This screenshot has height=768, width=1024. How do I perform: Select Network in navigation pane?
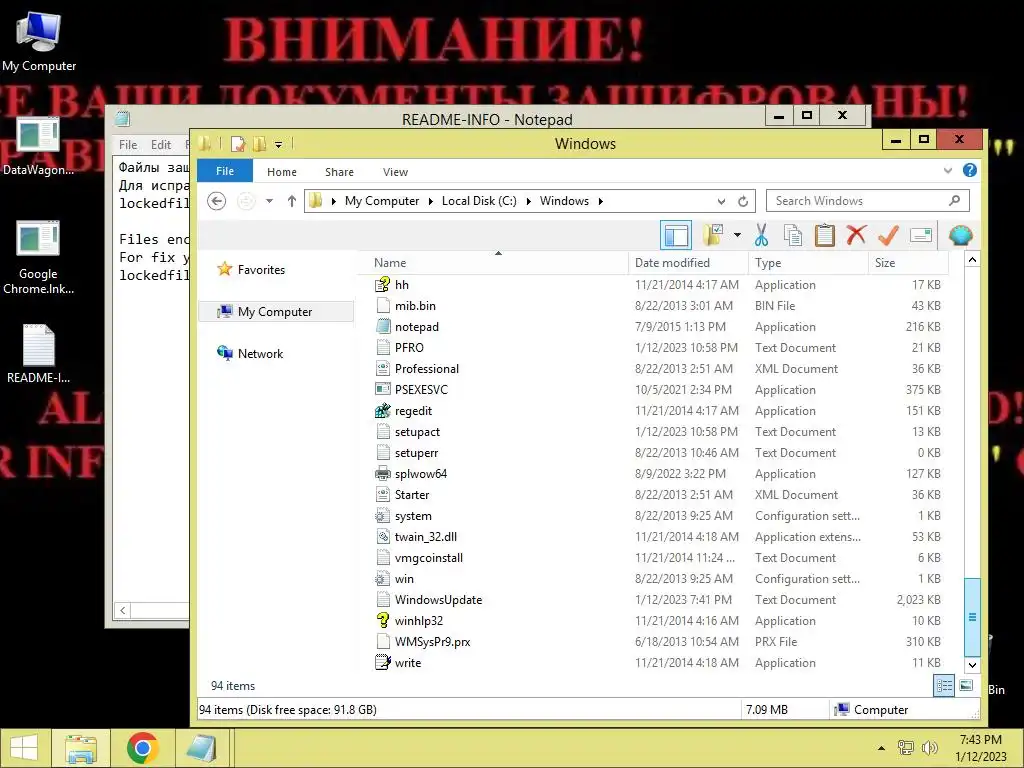pos(260,354)
